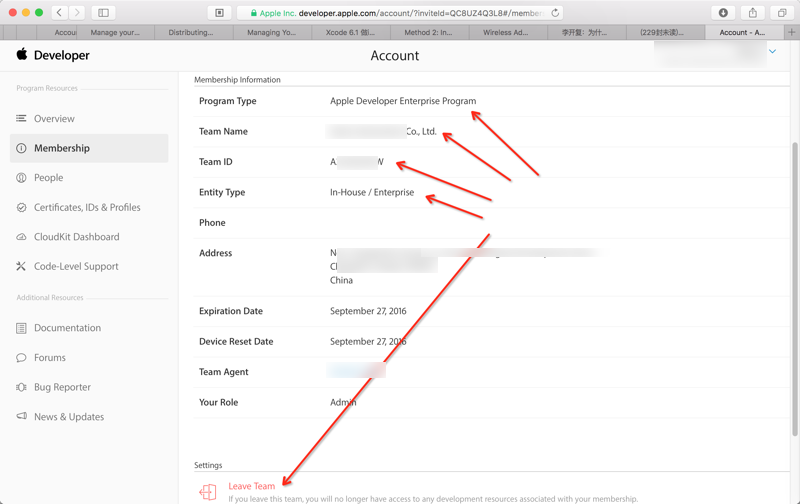This screenshot has height=504, width=800.
Task: Switch to the 'Method 2: In...' tab
Action: (430, 32)
